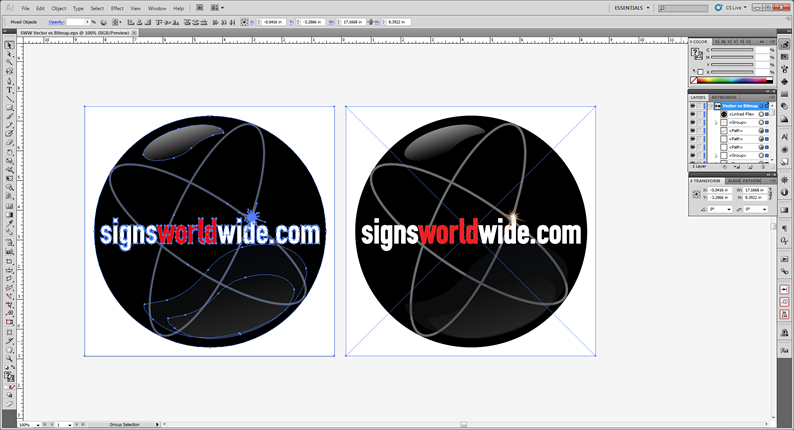
Task: Hide the Linked File sublayer
Action: pos(692,114)
